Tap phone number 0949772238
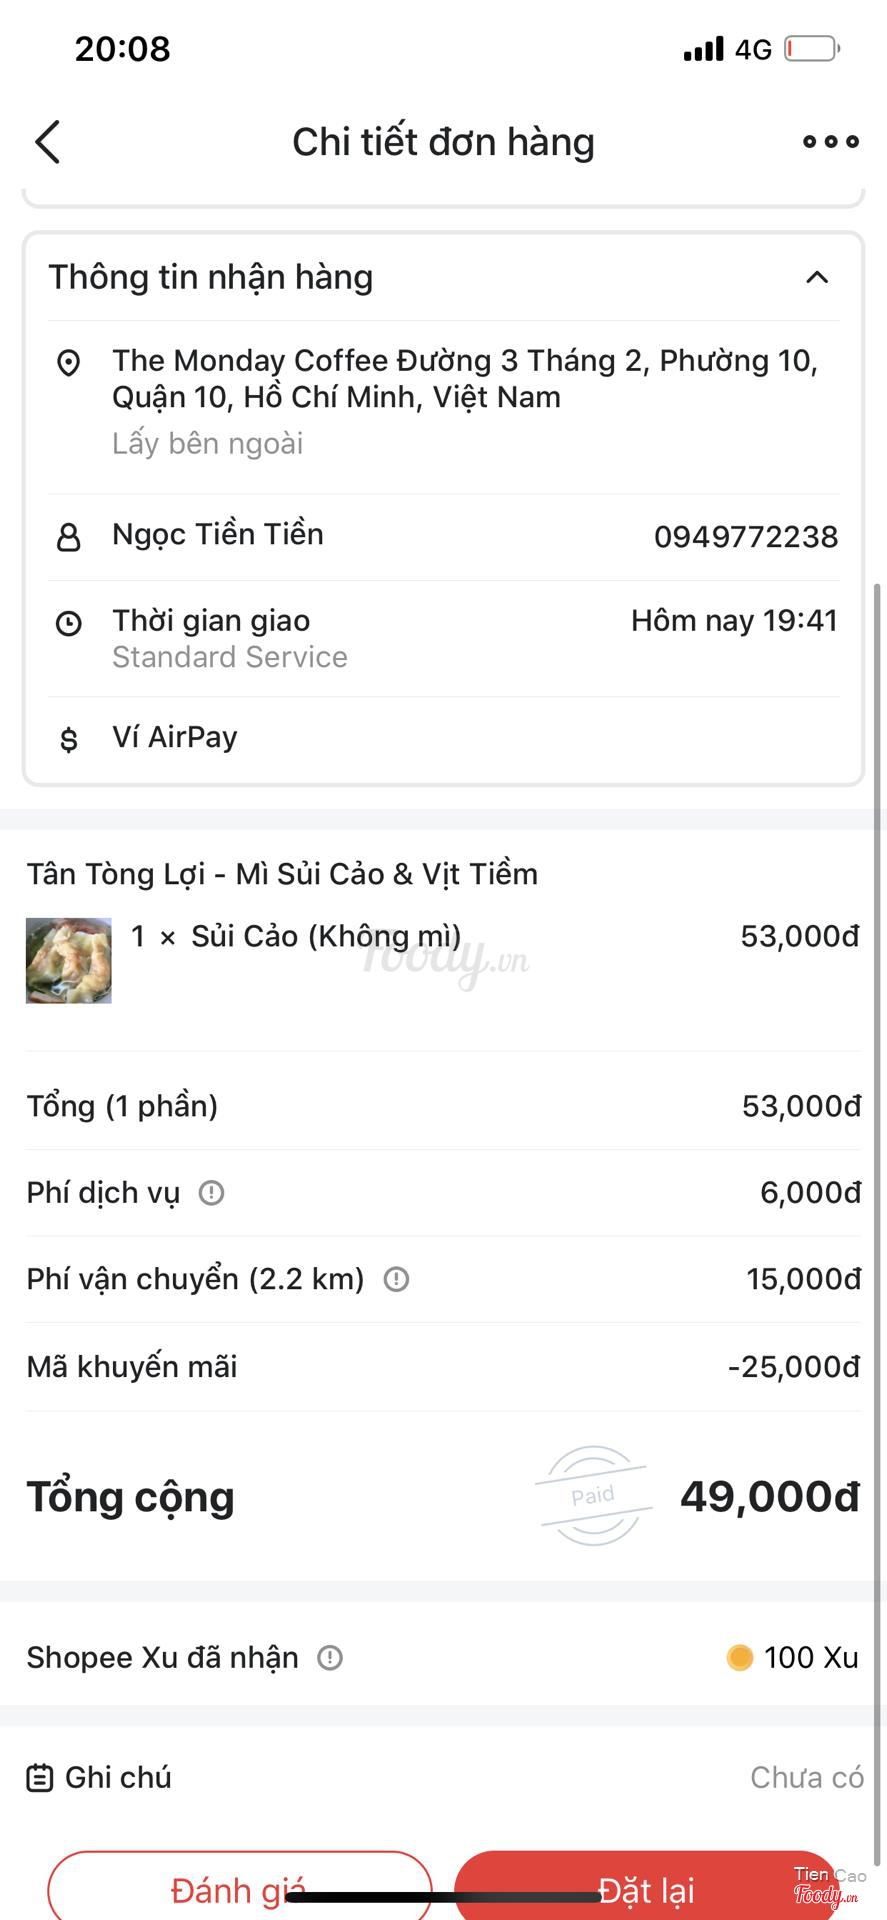887x1920 pixels. (745, 537)
